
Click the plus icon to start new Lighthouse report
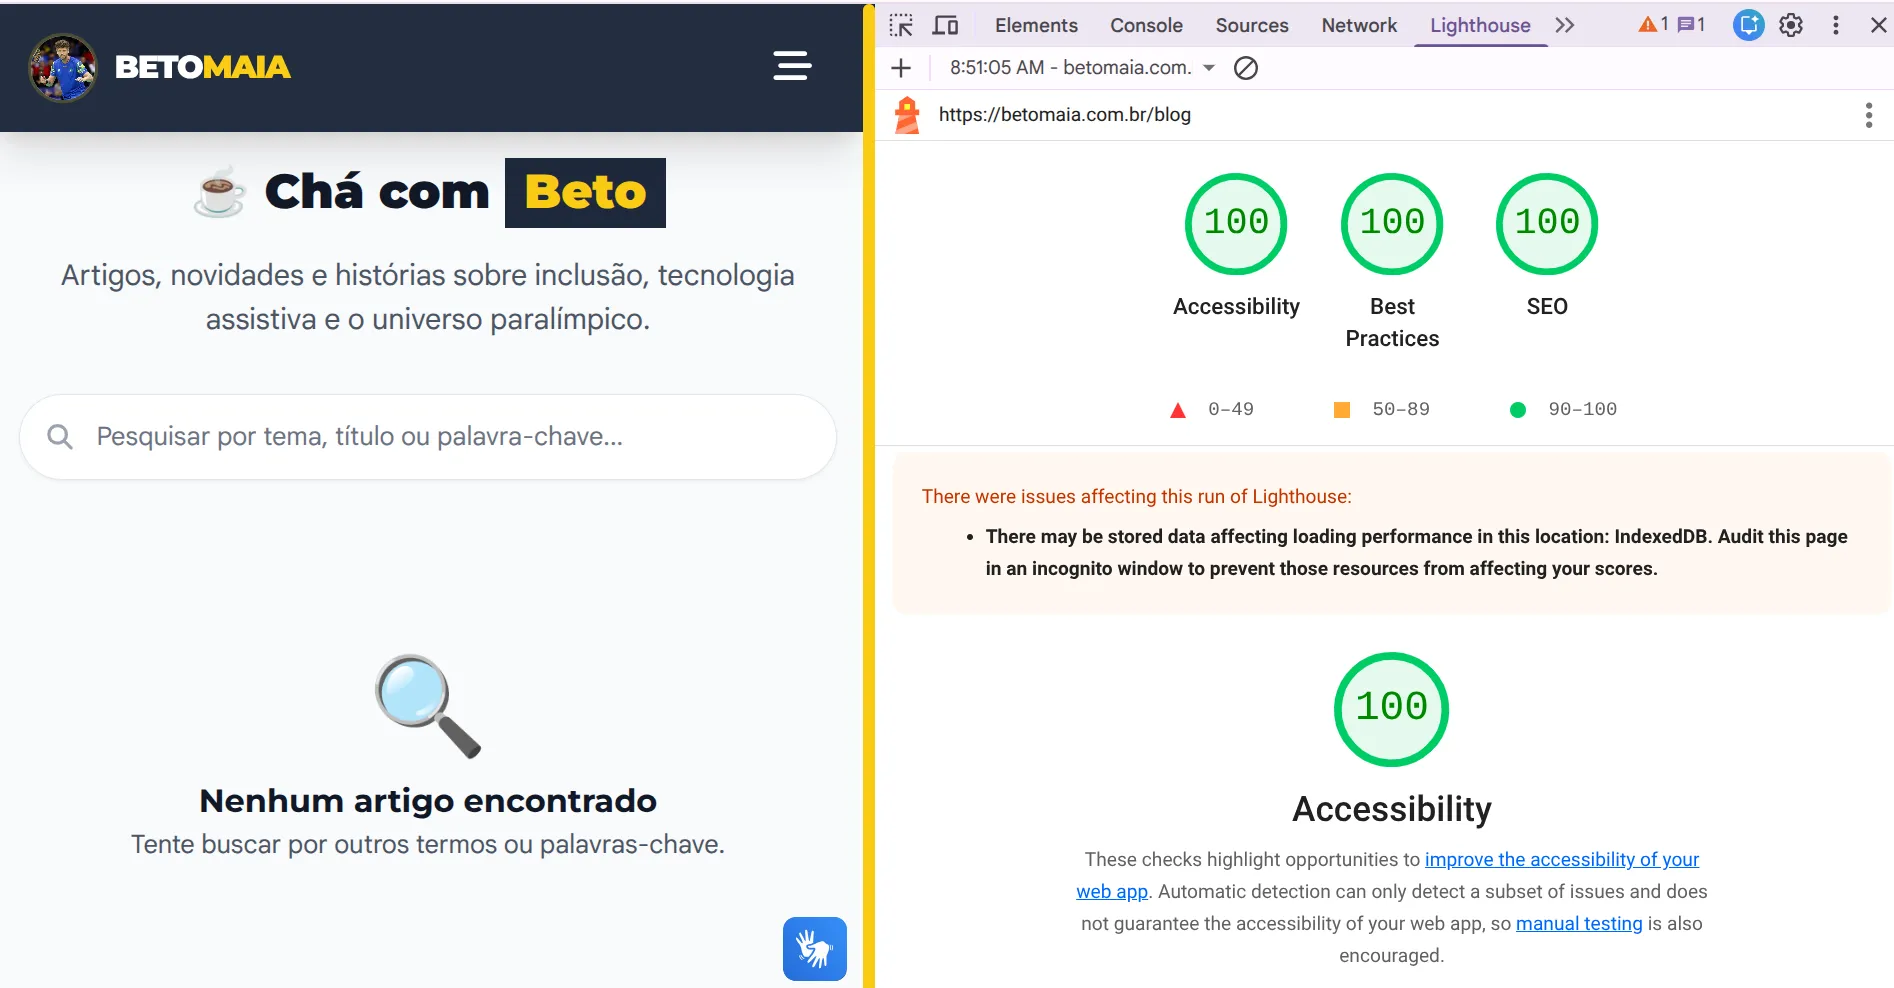tap(901, 68)
